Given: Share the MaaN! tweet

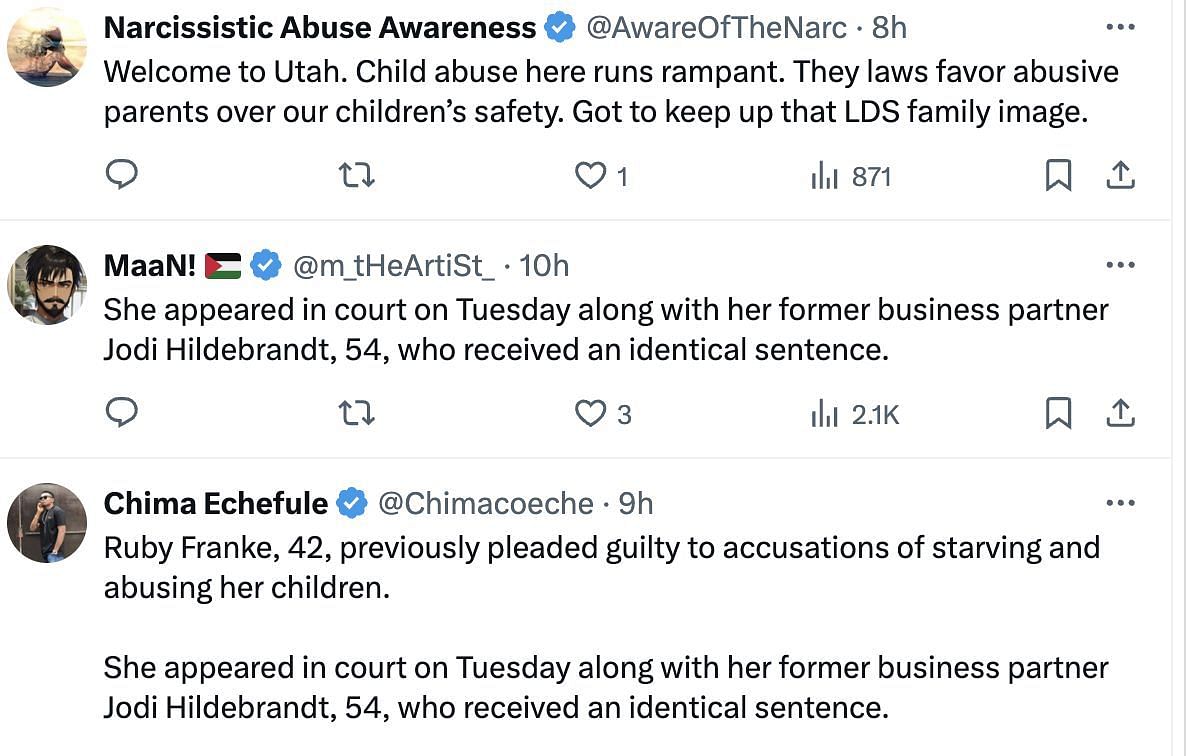Looking at the screenshot, I should (1121, 414).
